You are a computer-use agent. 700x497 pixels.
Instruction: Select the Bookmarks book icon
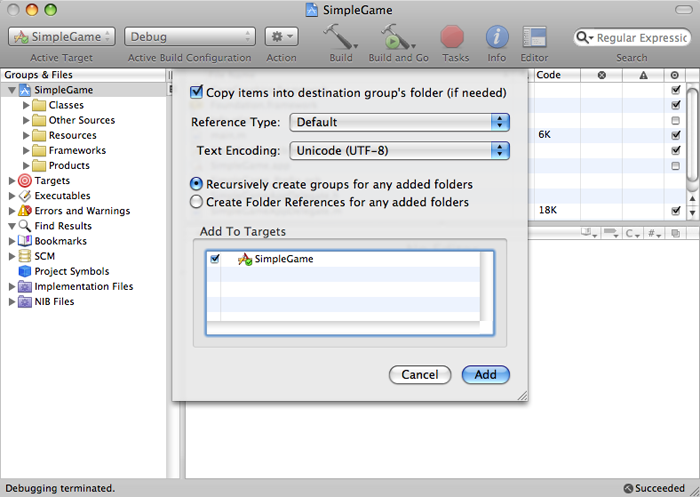[x=25, y=241]
